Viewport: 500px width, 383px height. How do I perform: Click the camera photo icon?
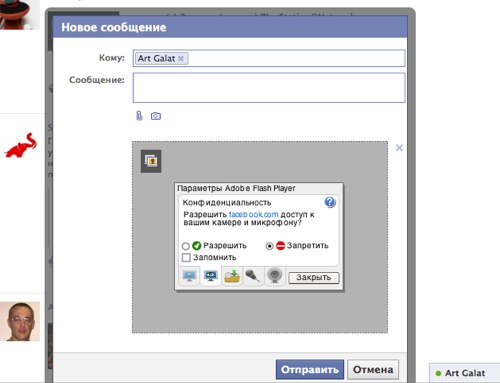pos(156,116)
